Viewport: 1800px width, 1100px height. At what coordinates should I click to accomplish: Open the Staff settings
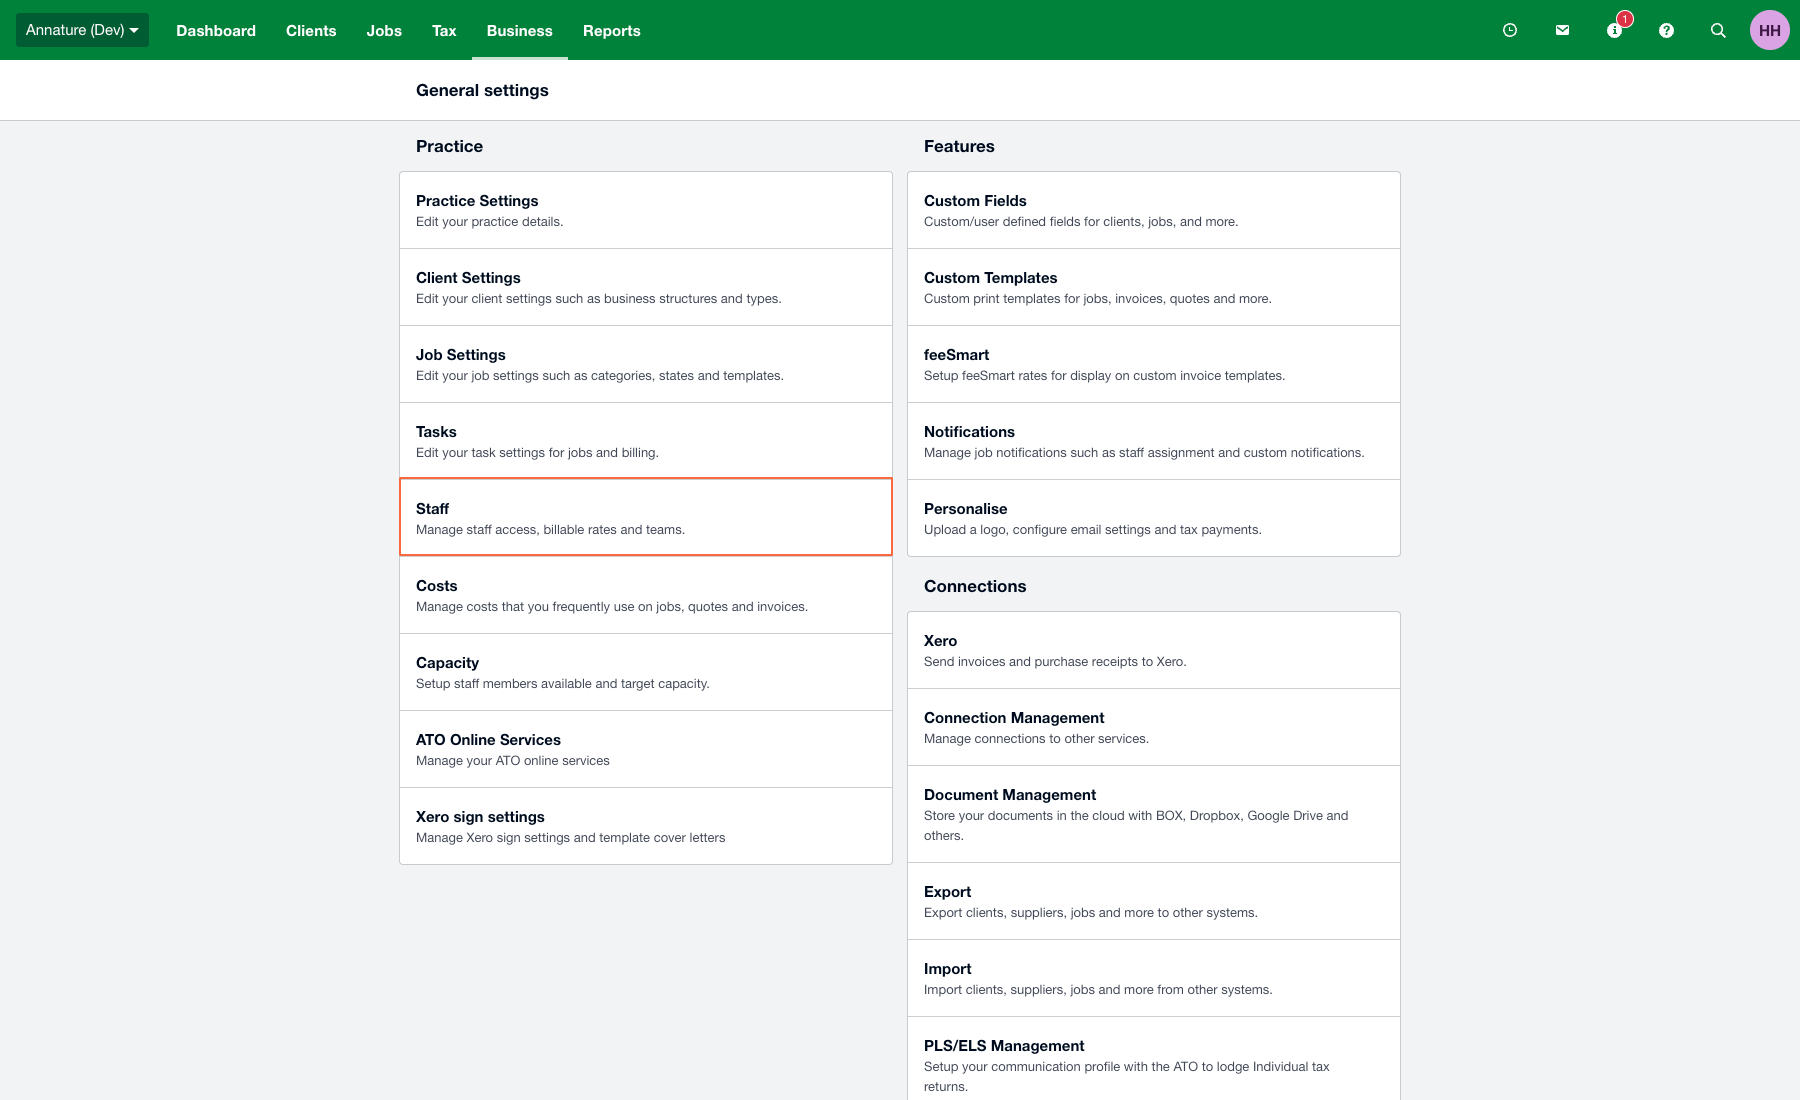645,517
